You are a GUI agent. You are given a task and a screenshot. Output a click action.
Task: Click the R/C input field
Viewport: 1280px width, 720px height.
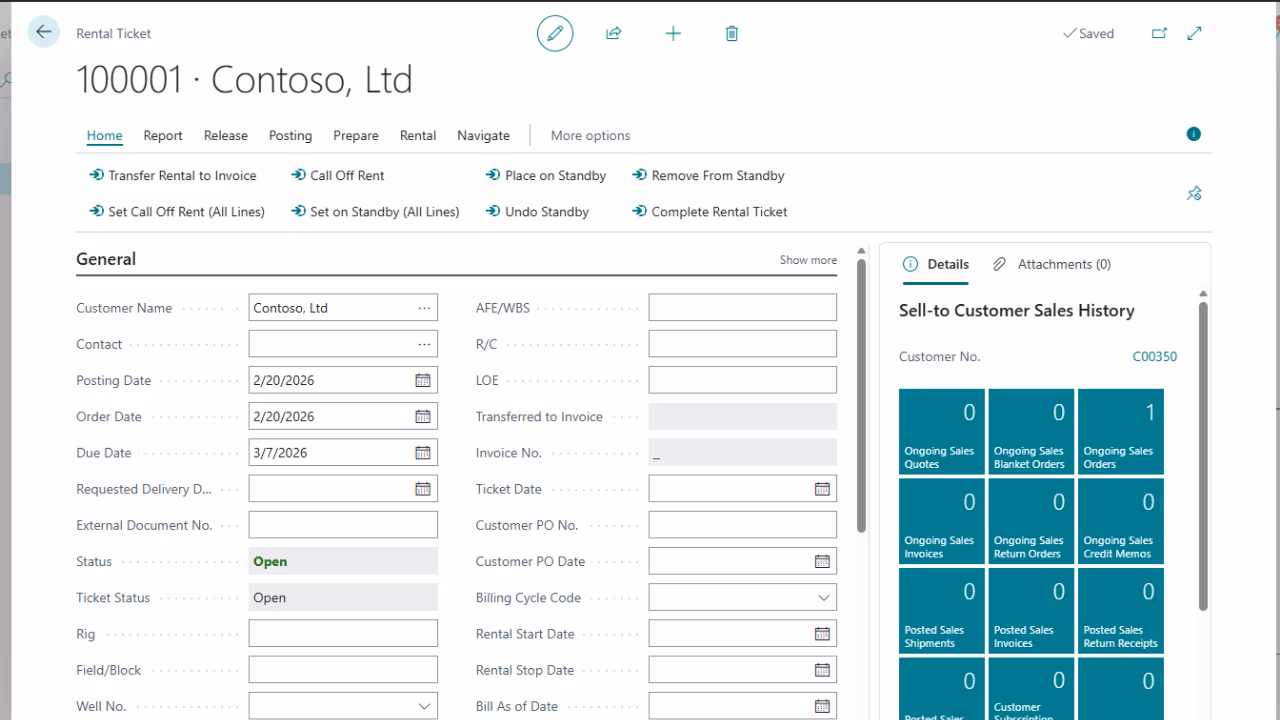(x=743, y=344)
